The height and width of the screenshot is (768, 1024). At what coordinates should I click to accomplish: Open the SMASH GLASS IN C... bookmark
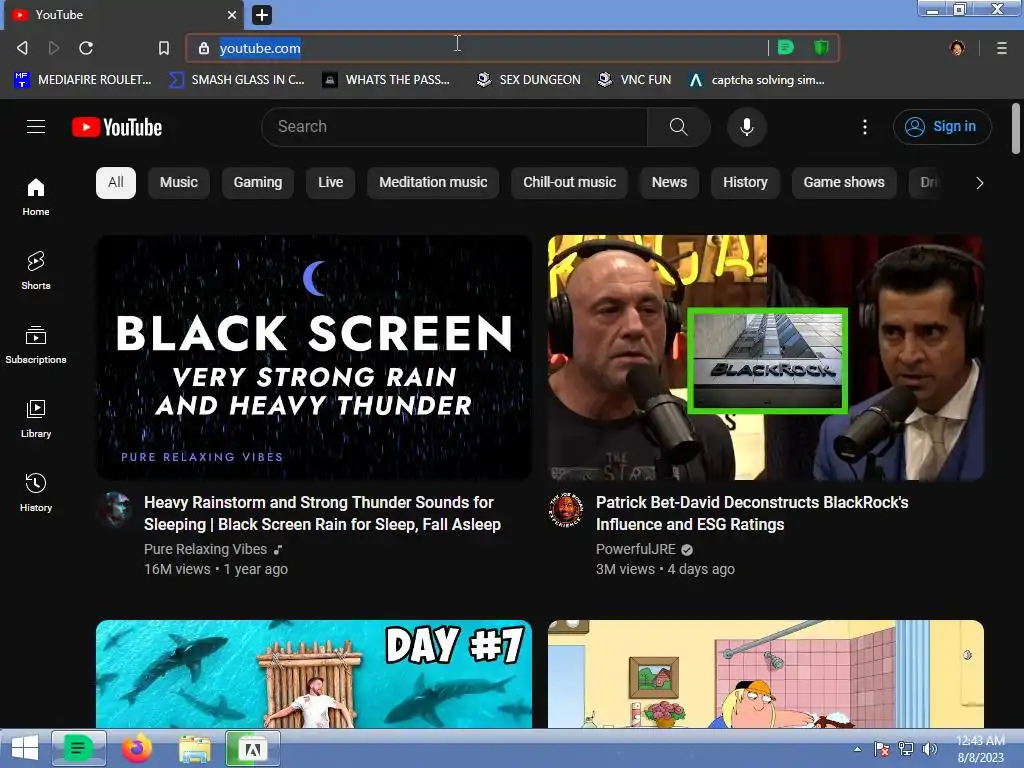pos(236,80)
